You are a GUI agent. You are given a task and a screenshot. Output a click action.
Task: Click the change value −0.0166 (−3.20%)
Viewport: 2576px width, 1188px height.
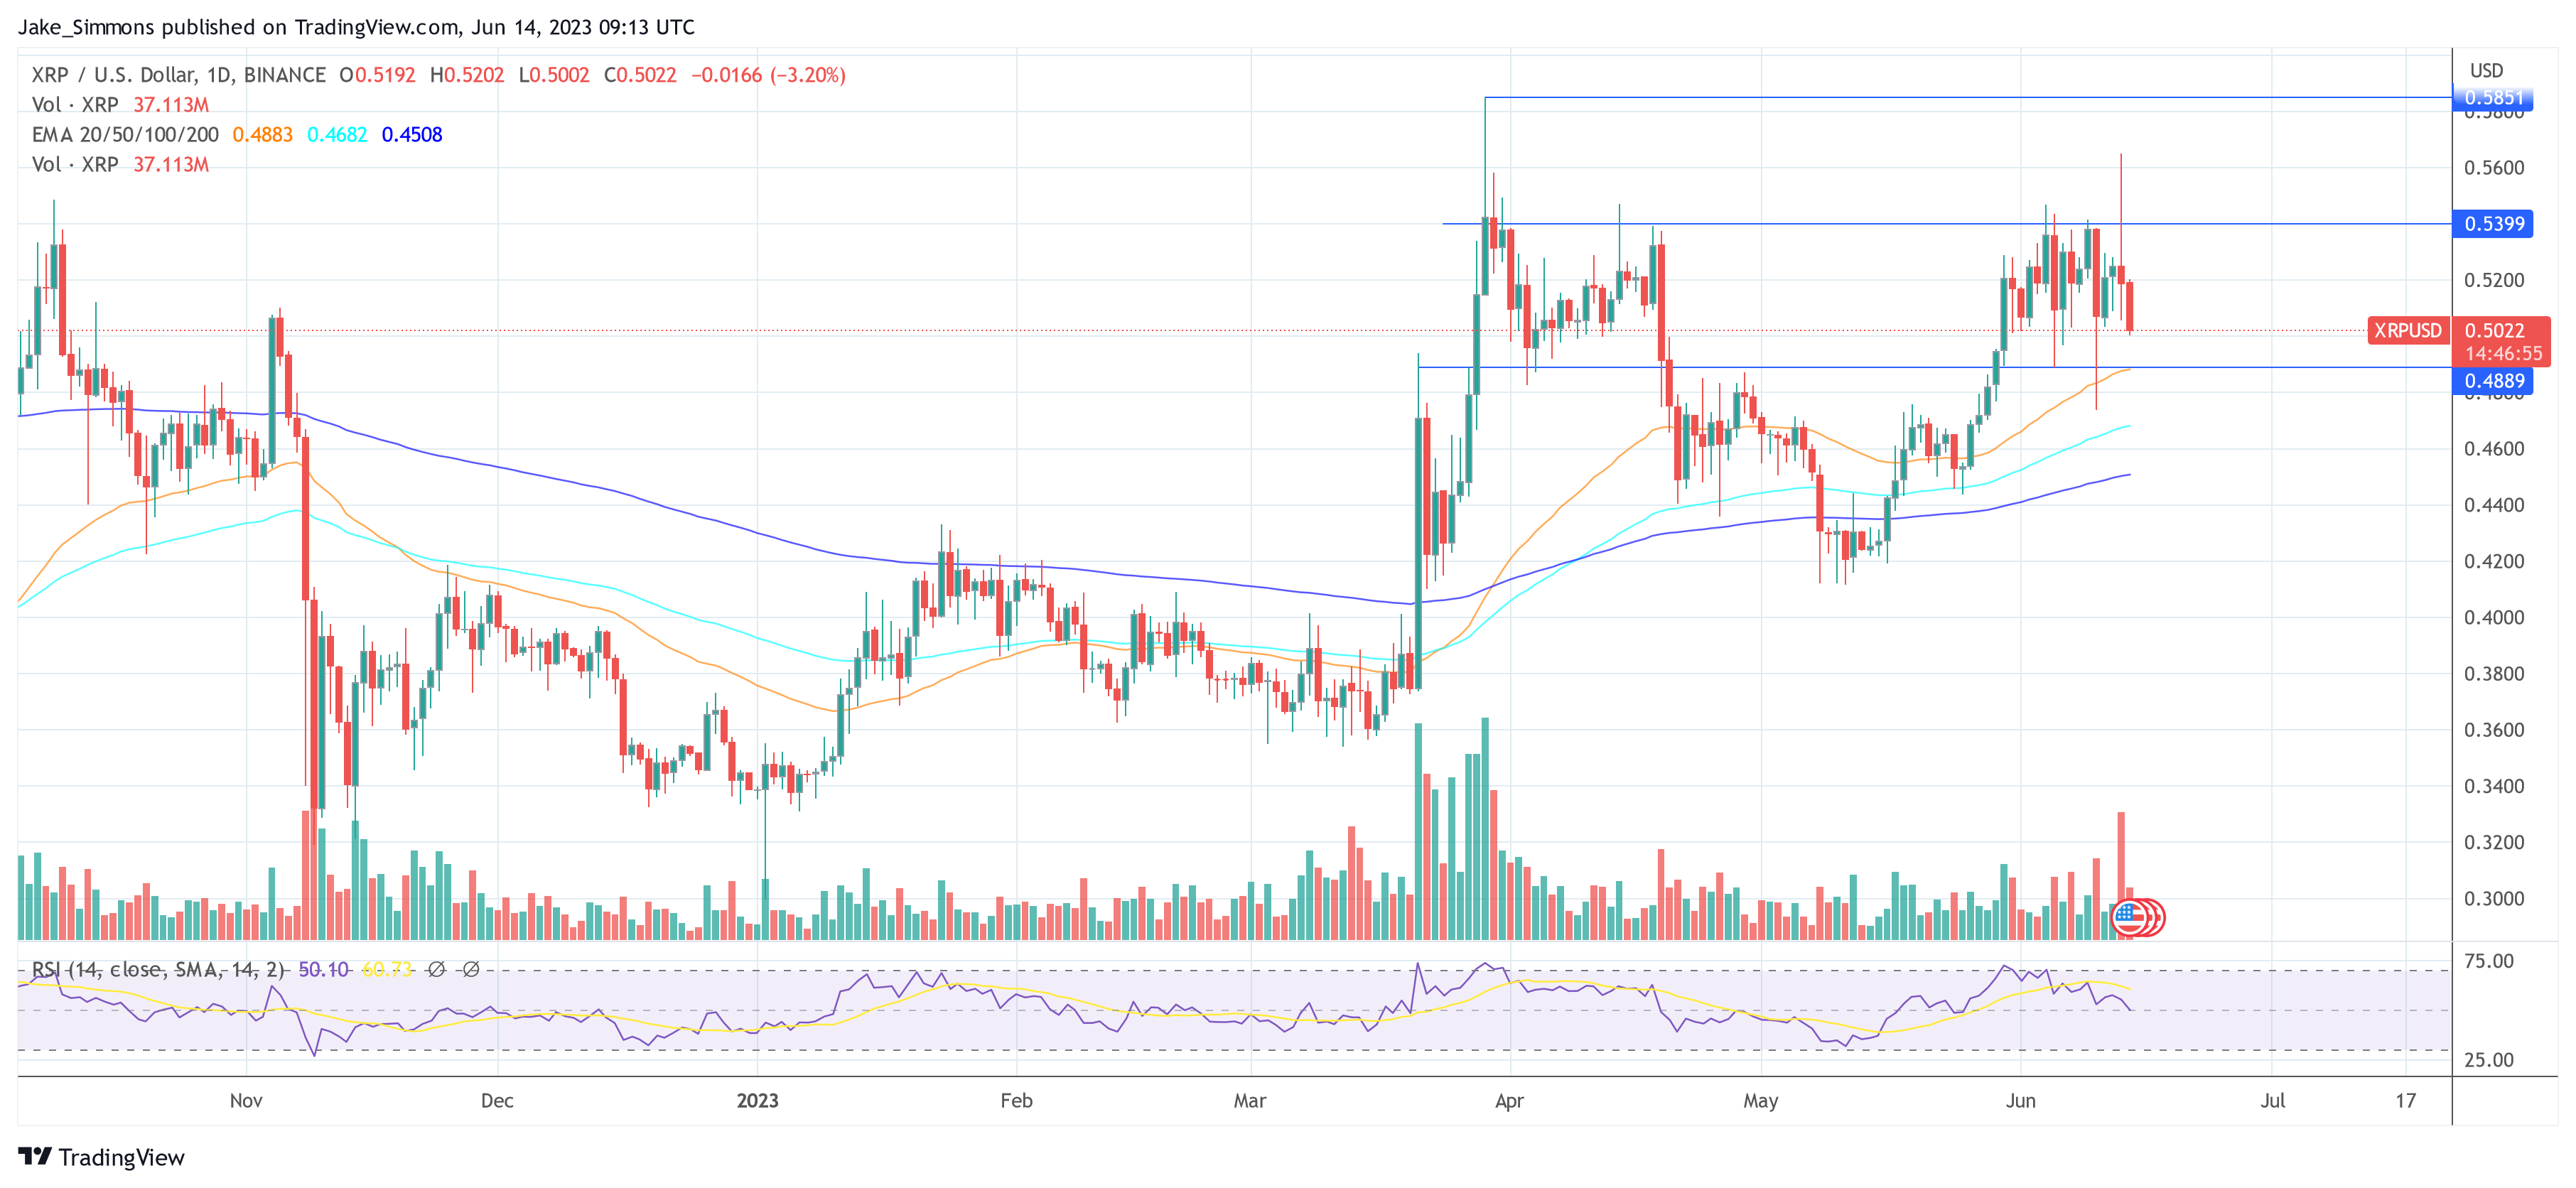[768, 75]
